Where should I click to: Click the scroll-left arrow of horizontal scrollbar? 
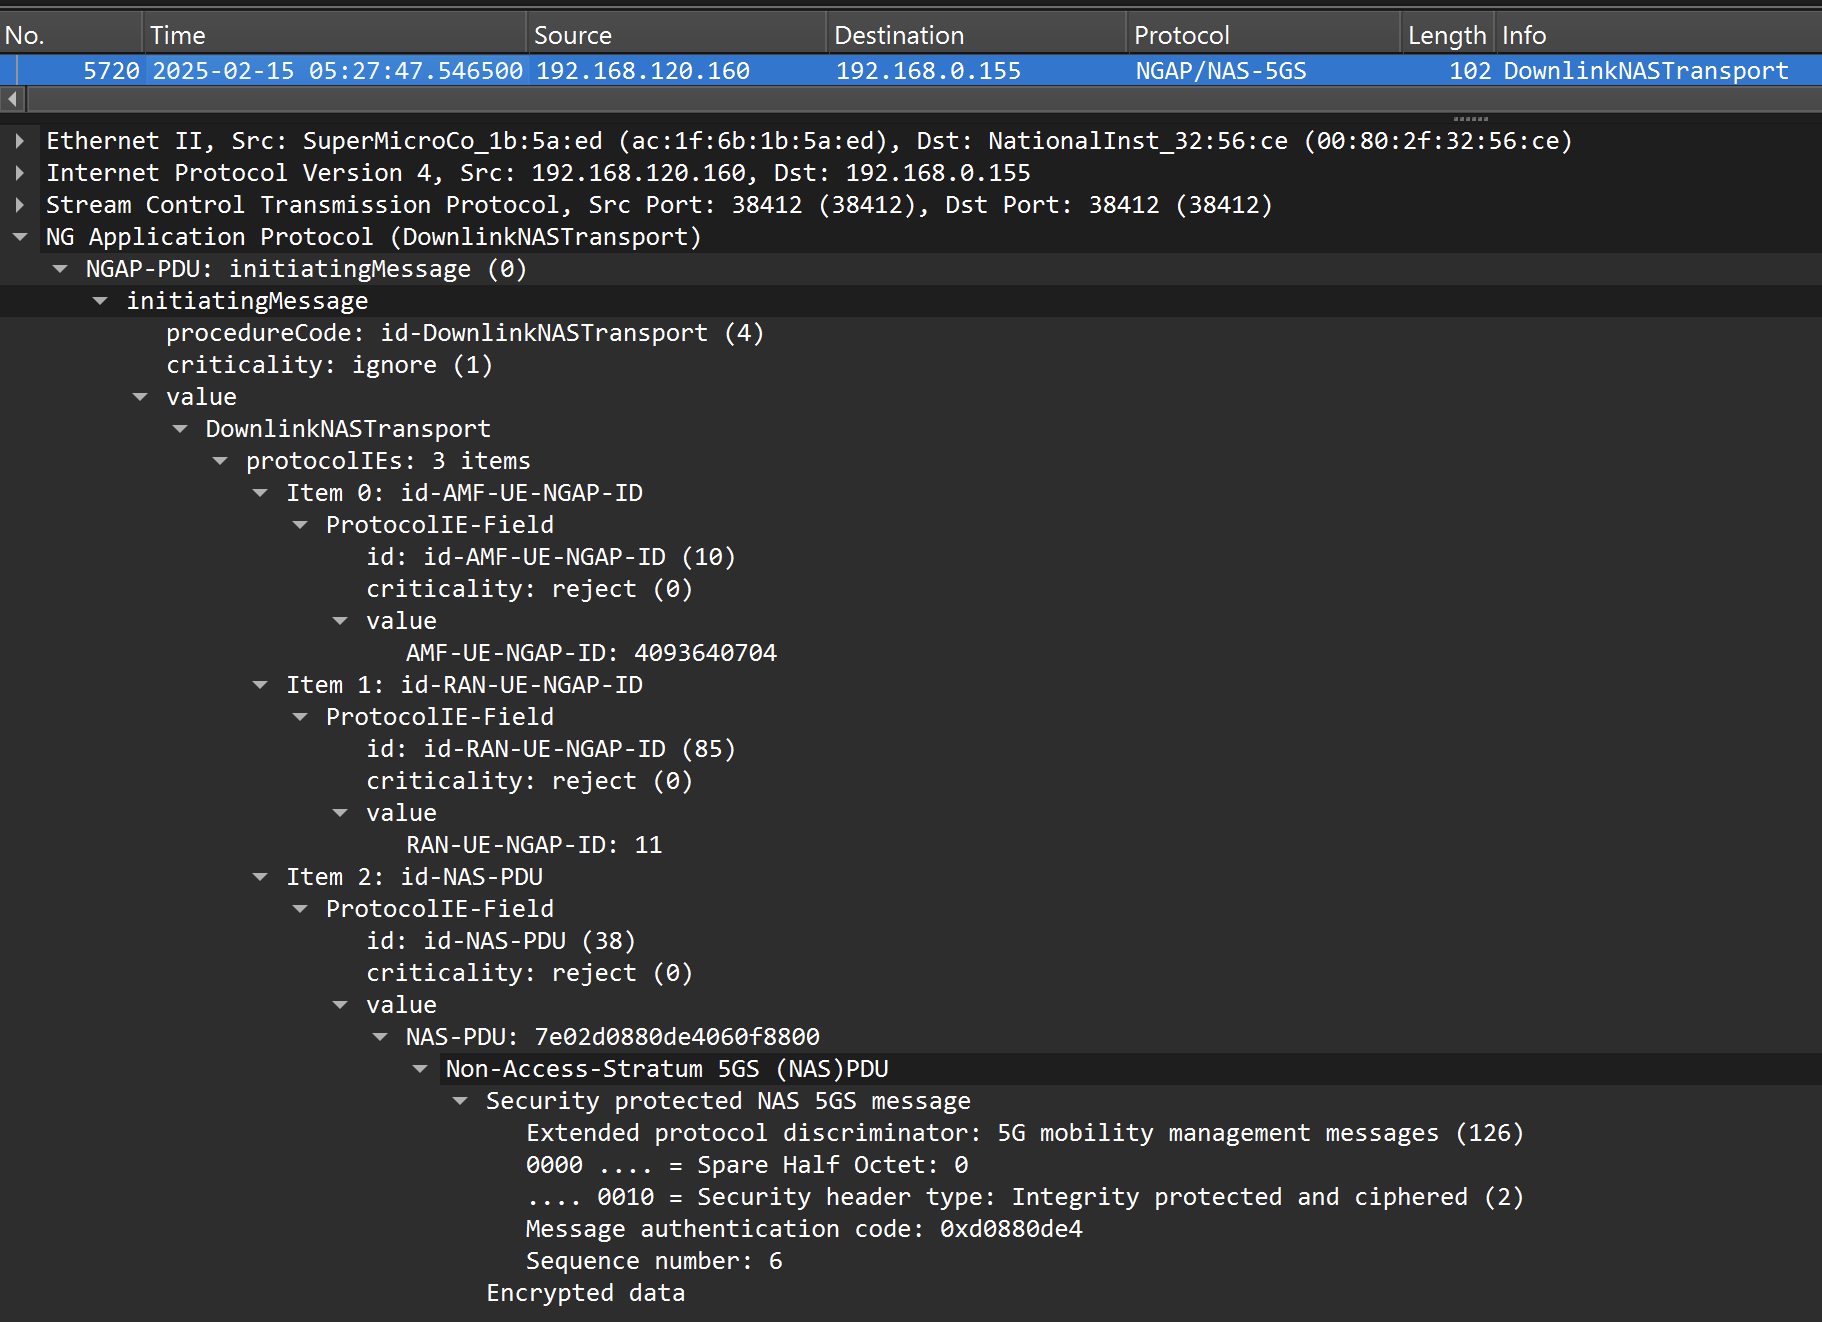(x=12, y=99)
